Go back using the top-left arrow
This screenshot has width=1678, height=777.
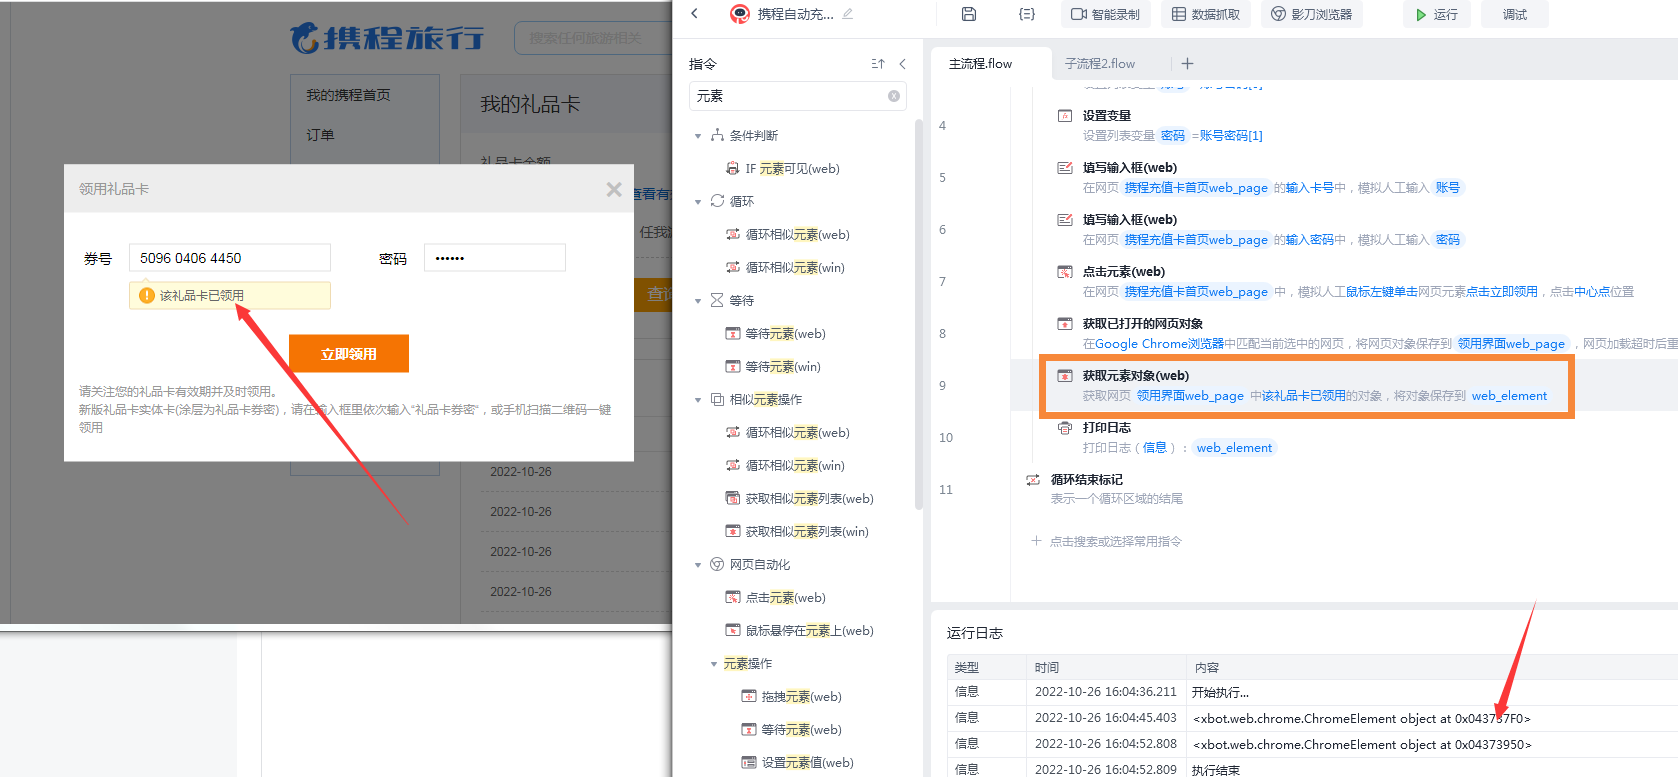(x=695, y=14)
